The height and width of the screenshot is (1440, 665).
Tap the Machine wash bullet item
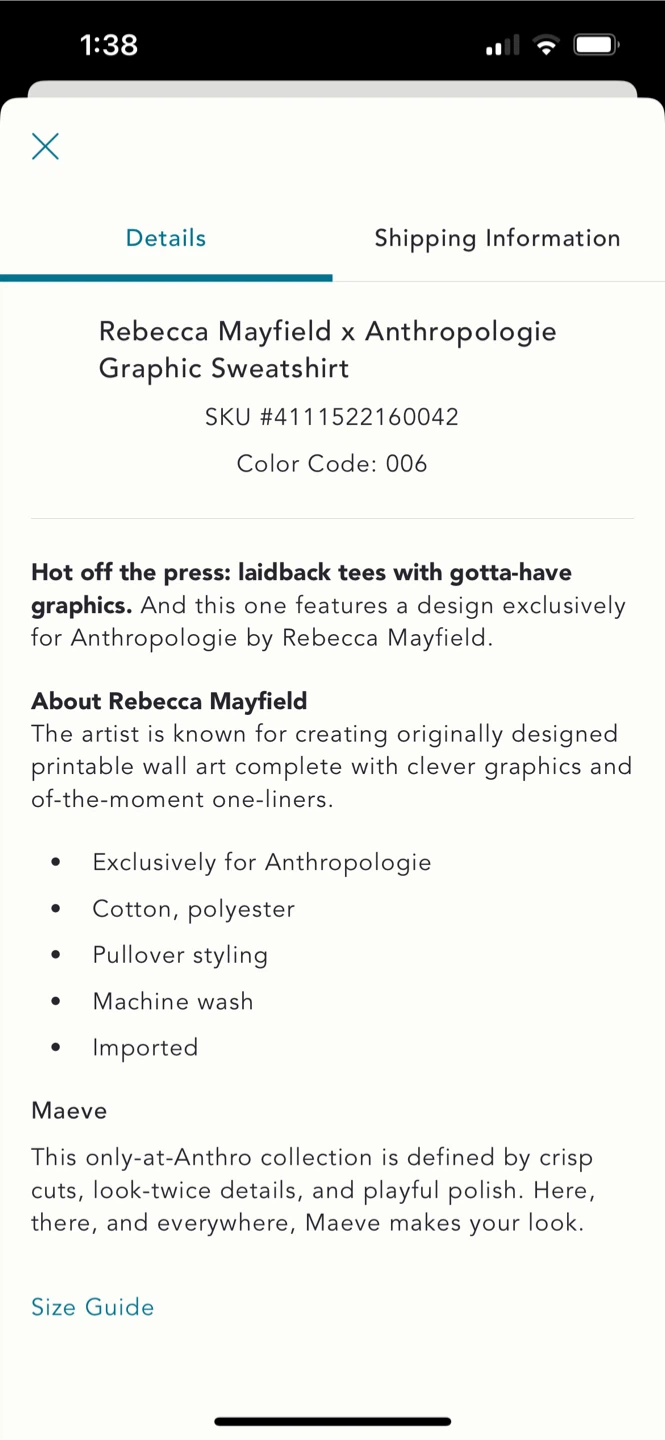tap(173, 1001)
